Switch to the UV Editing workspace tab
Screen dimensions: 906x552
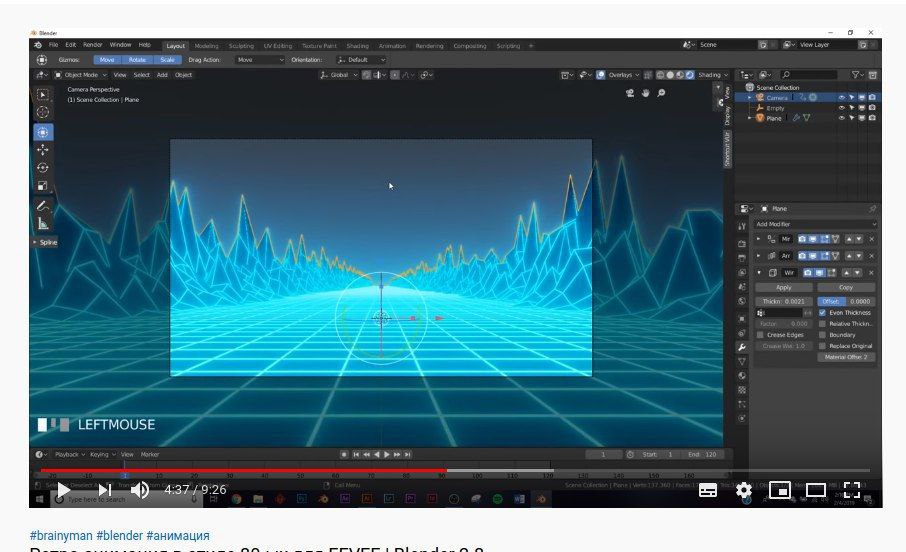pos(277,46)
